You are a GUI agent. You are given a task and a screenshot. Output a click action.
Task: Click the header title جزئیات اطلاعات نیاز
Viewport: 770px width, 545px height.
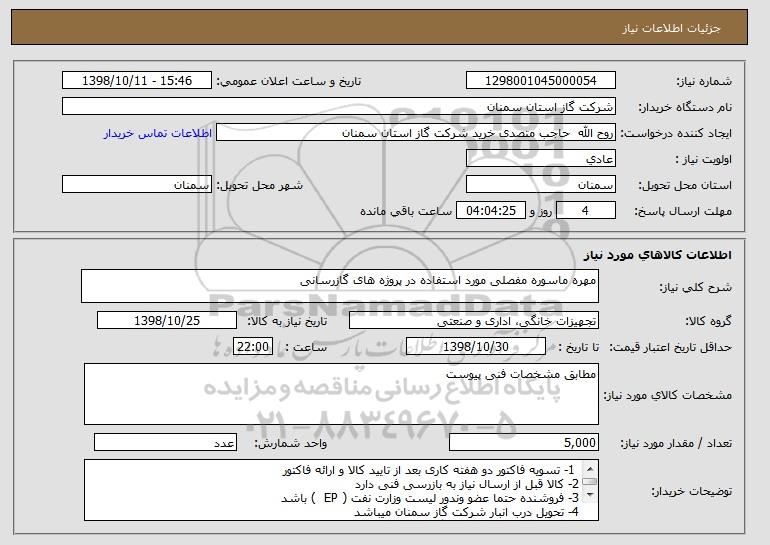point(671,28)
